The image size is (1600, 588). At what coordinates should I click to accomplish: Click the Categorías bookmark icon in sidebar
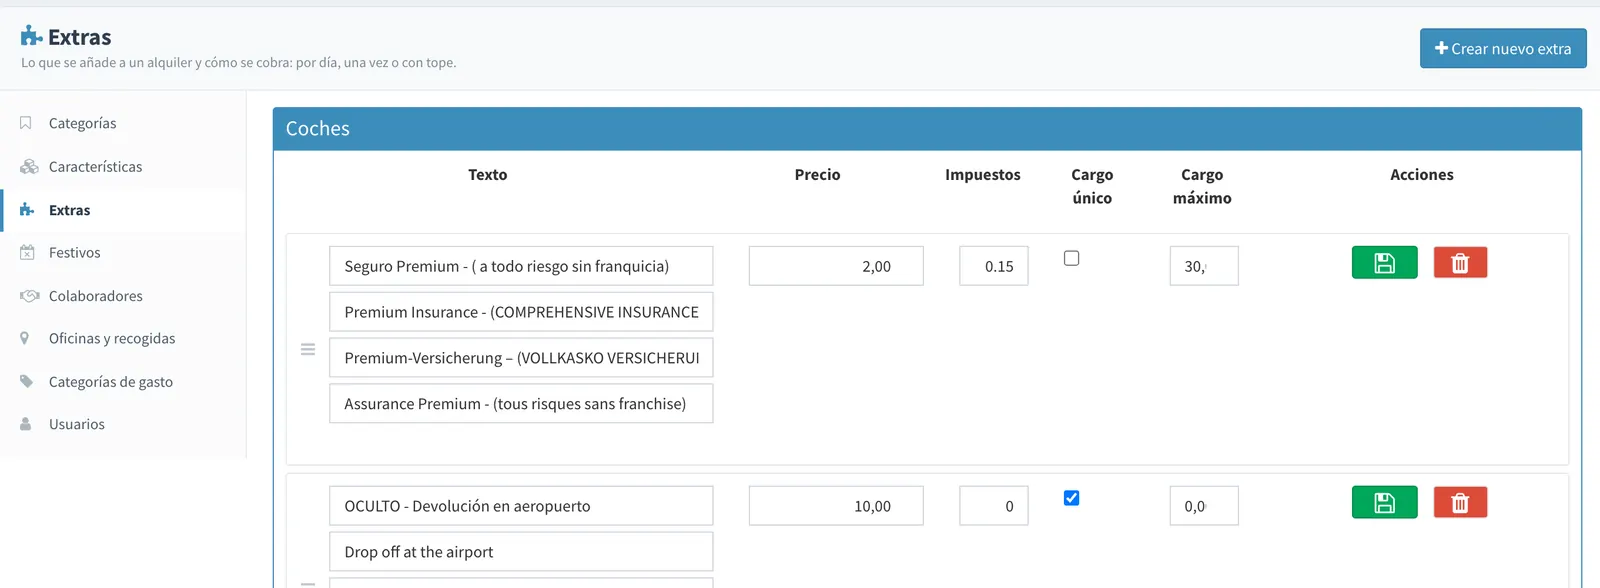(26, 123)
